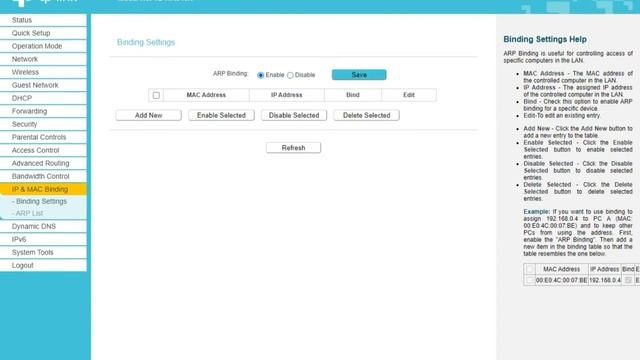
Task: Click the MAC Address column header
Action: click(x=206, y=95)
